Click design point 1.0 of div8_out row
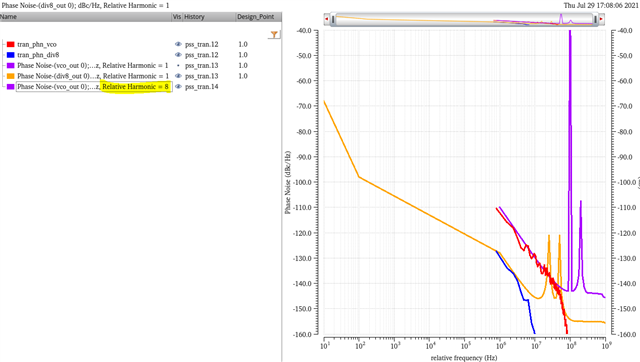640x362 pixels. click(x=243, y=76)
